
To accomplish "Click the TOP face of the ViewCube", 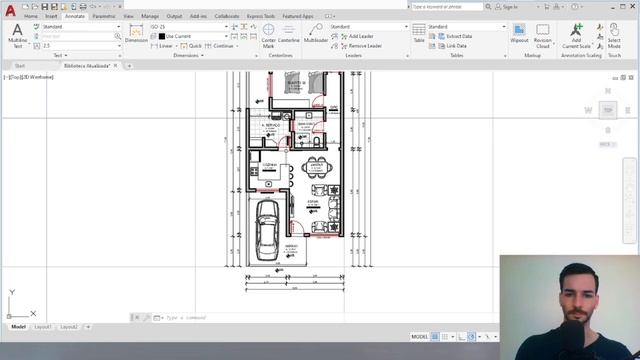I will pos(608,110).
